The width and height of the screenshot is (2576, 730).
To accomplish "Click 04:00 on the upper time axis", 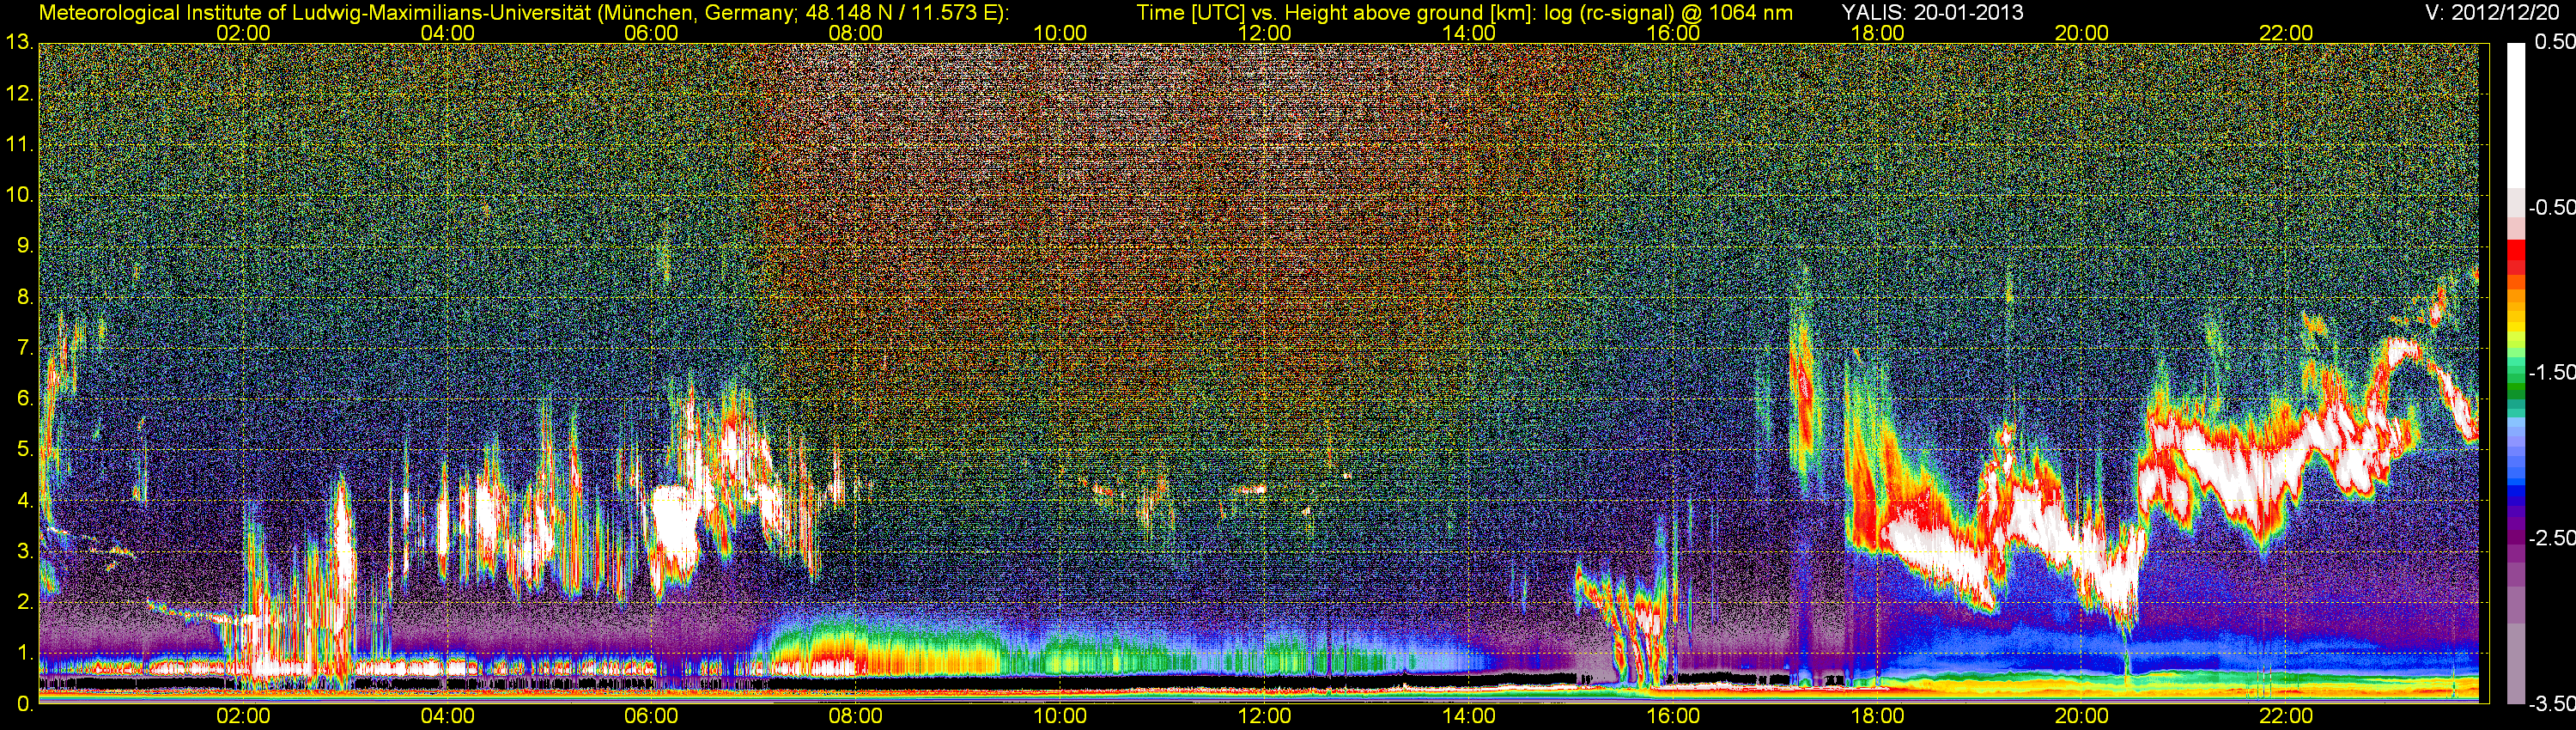I will (x=447, y=33).
